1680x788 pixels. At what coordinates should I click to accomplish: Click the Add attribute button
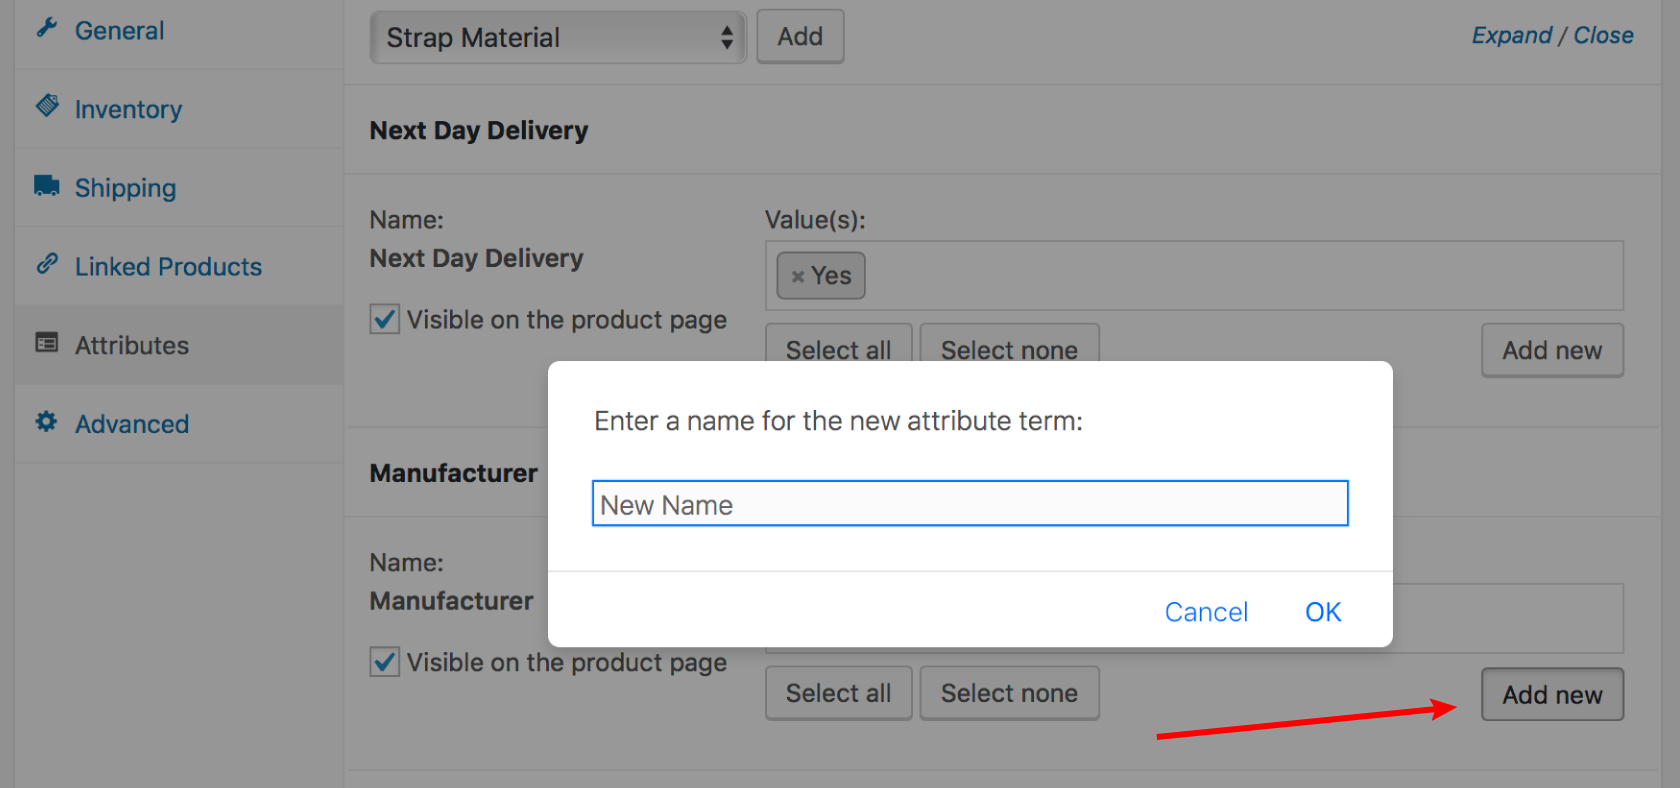(800, 37)
